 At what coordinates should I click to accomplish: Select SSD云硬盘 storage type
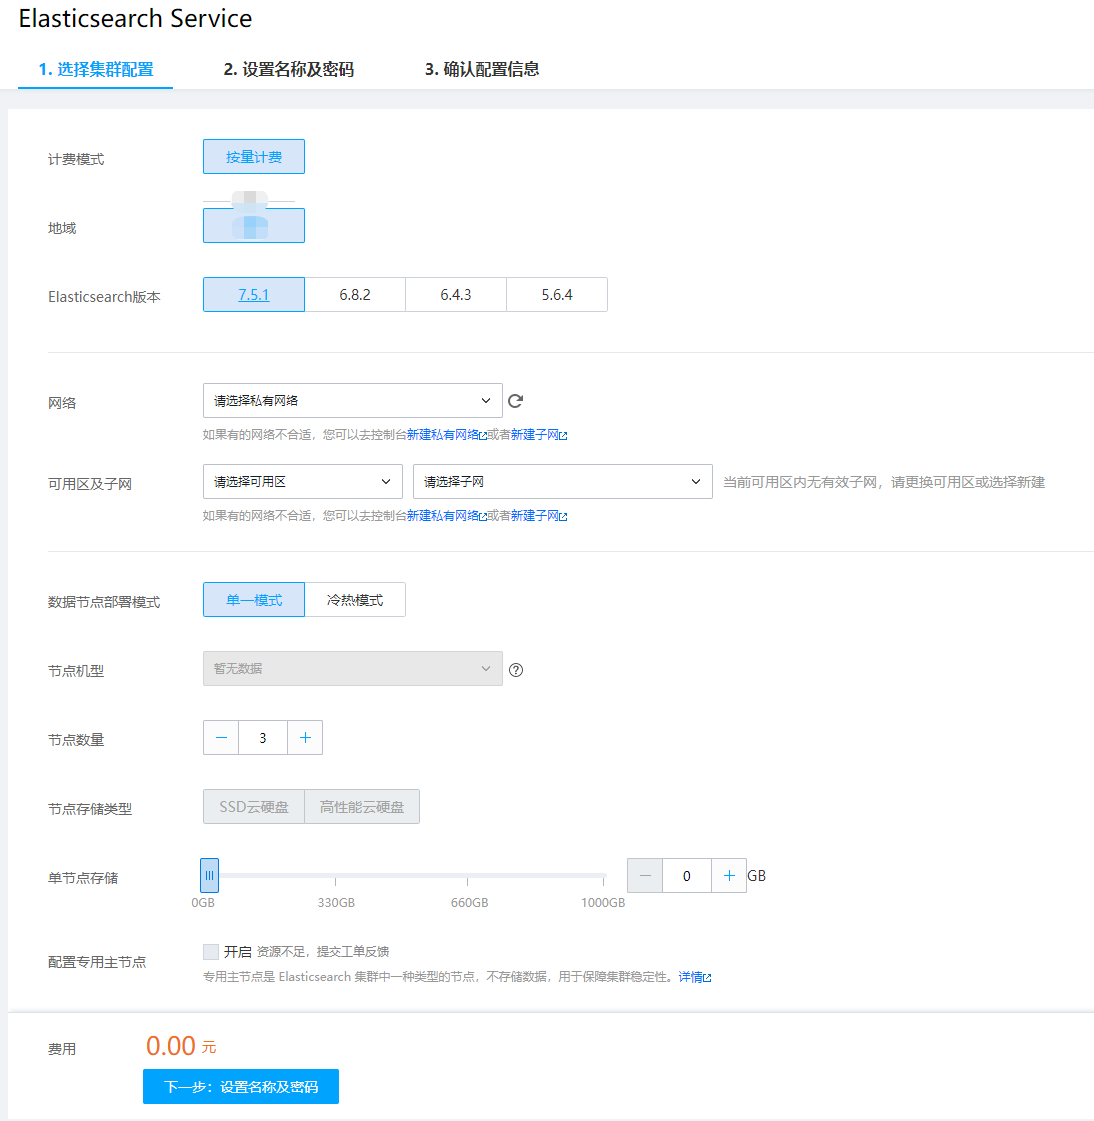pyautogui.click(x=254, y=807)
